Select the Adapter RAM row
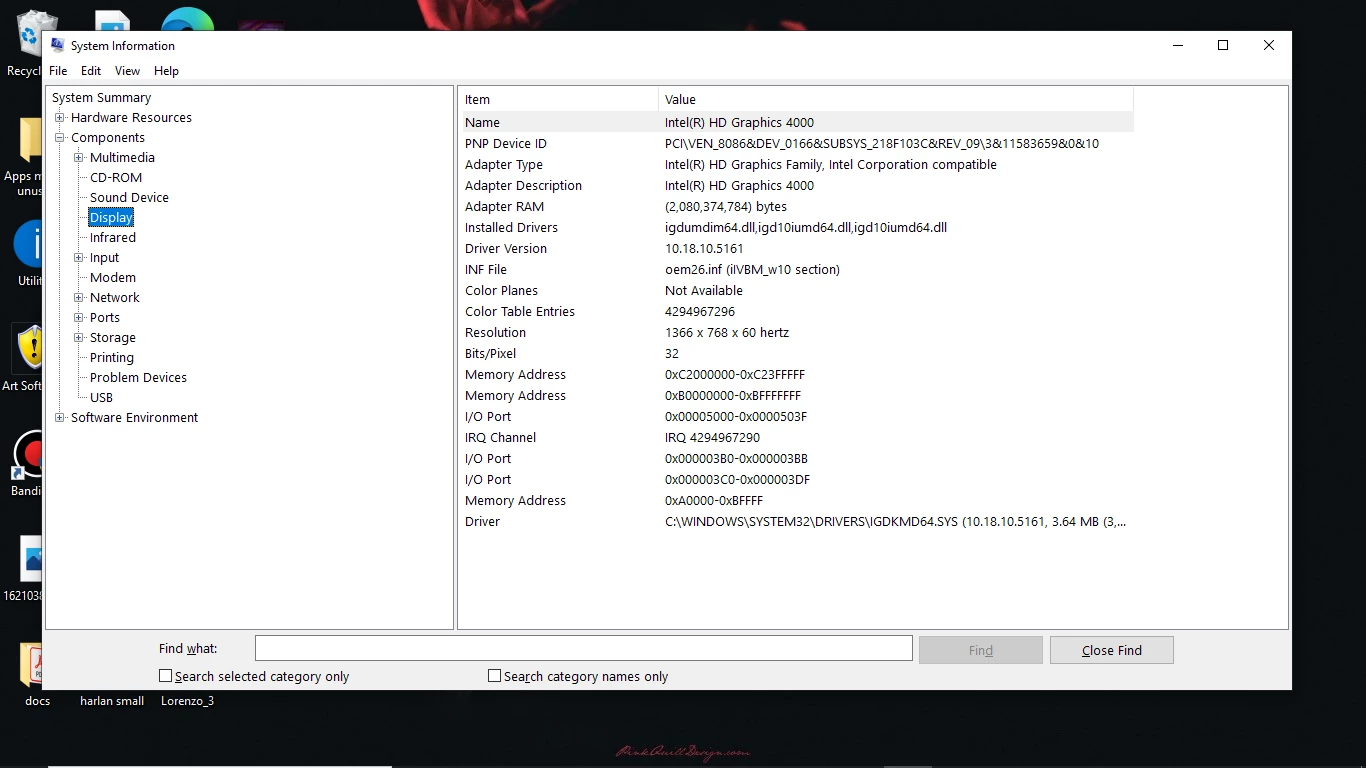Viewport: 1366px width, 768px height. point(796,206)
